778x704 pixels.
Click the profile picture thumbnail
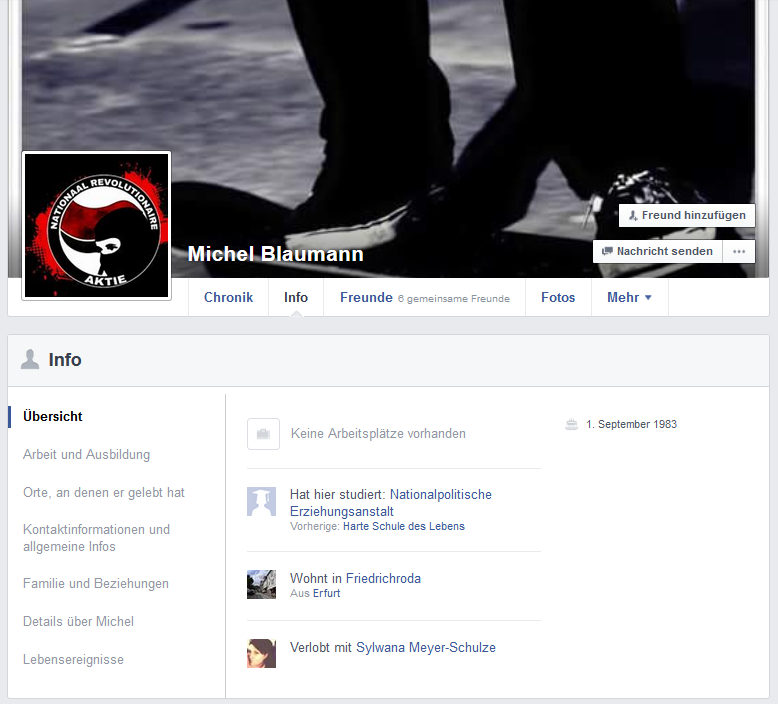pyautogui.click(x=97, y=225)
